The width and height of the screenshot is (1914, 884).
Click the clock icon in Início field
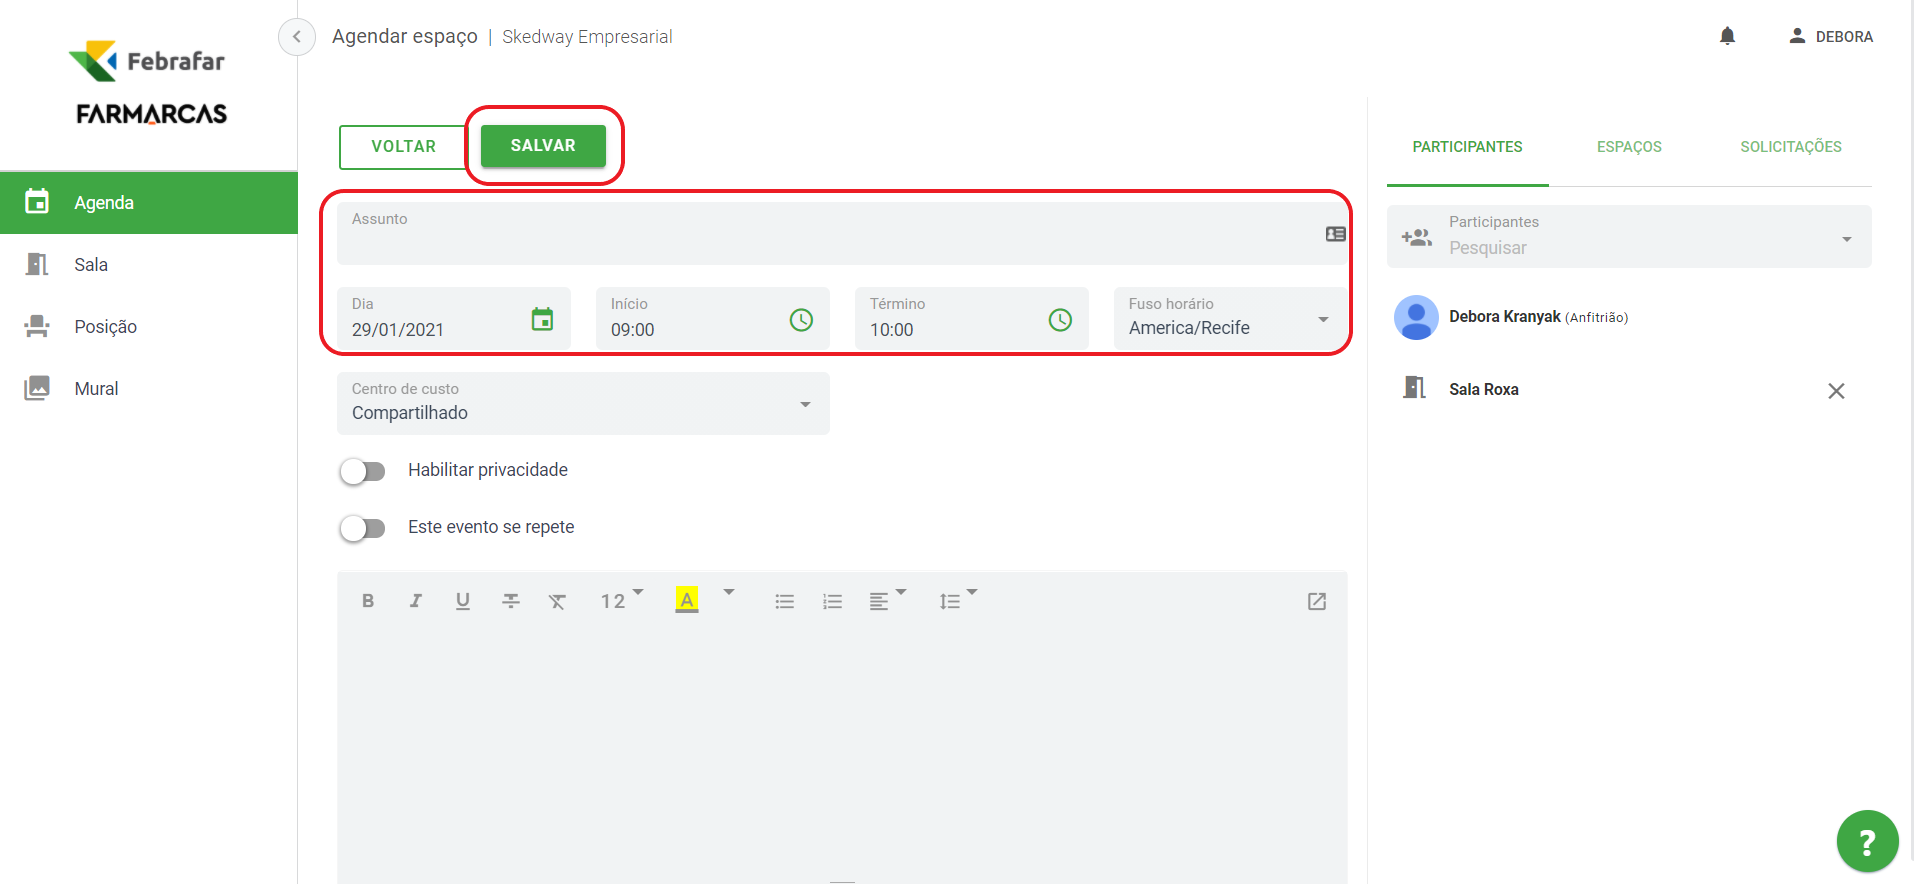coord(801,320)
